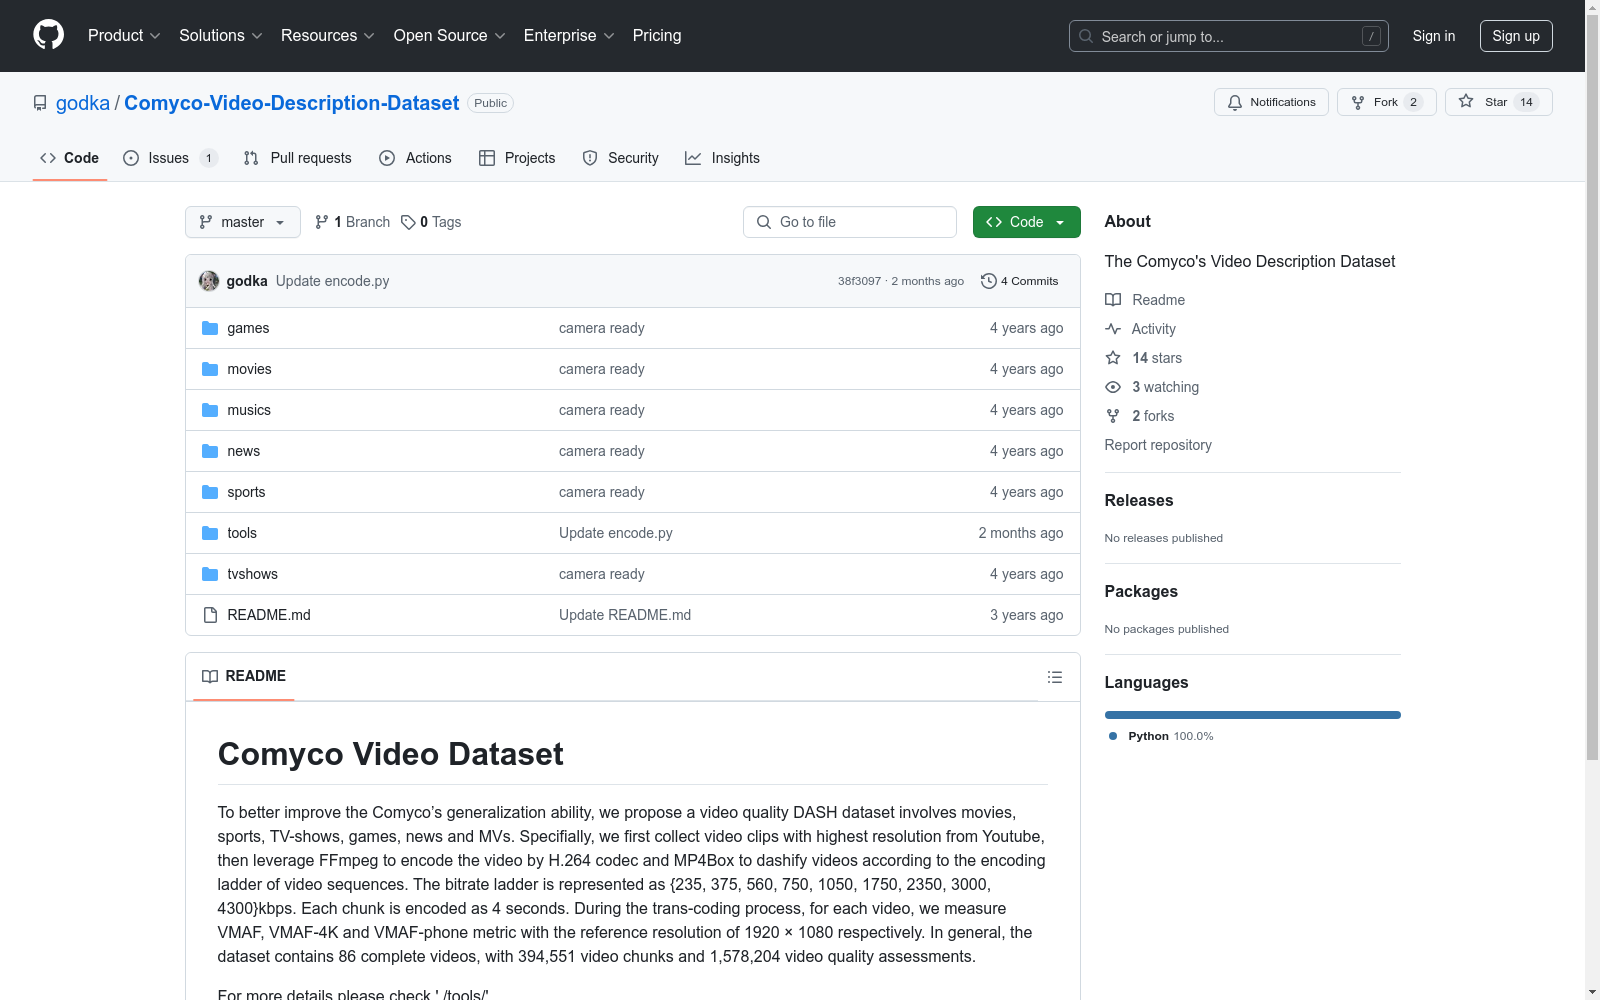
Task: Open Comyco-Video-Description-Dataset repository link
Action: pos(292,103)
